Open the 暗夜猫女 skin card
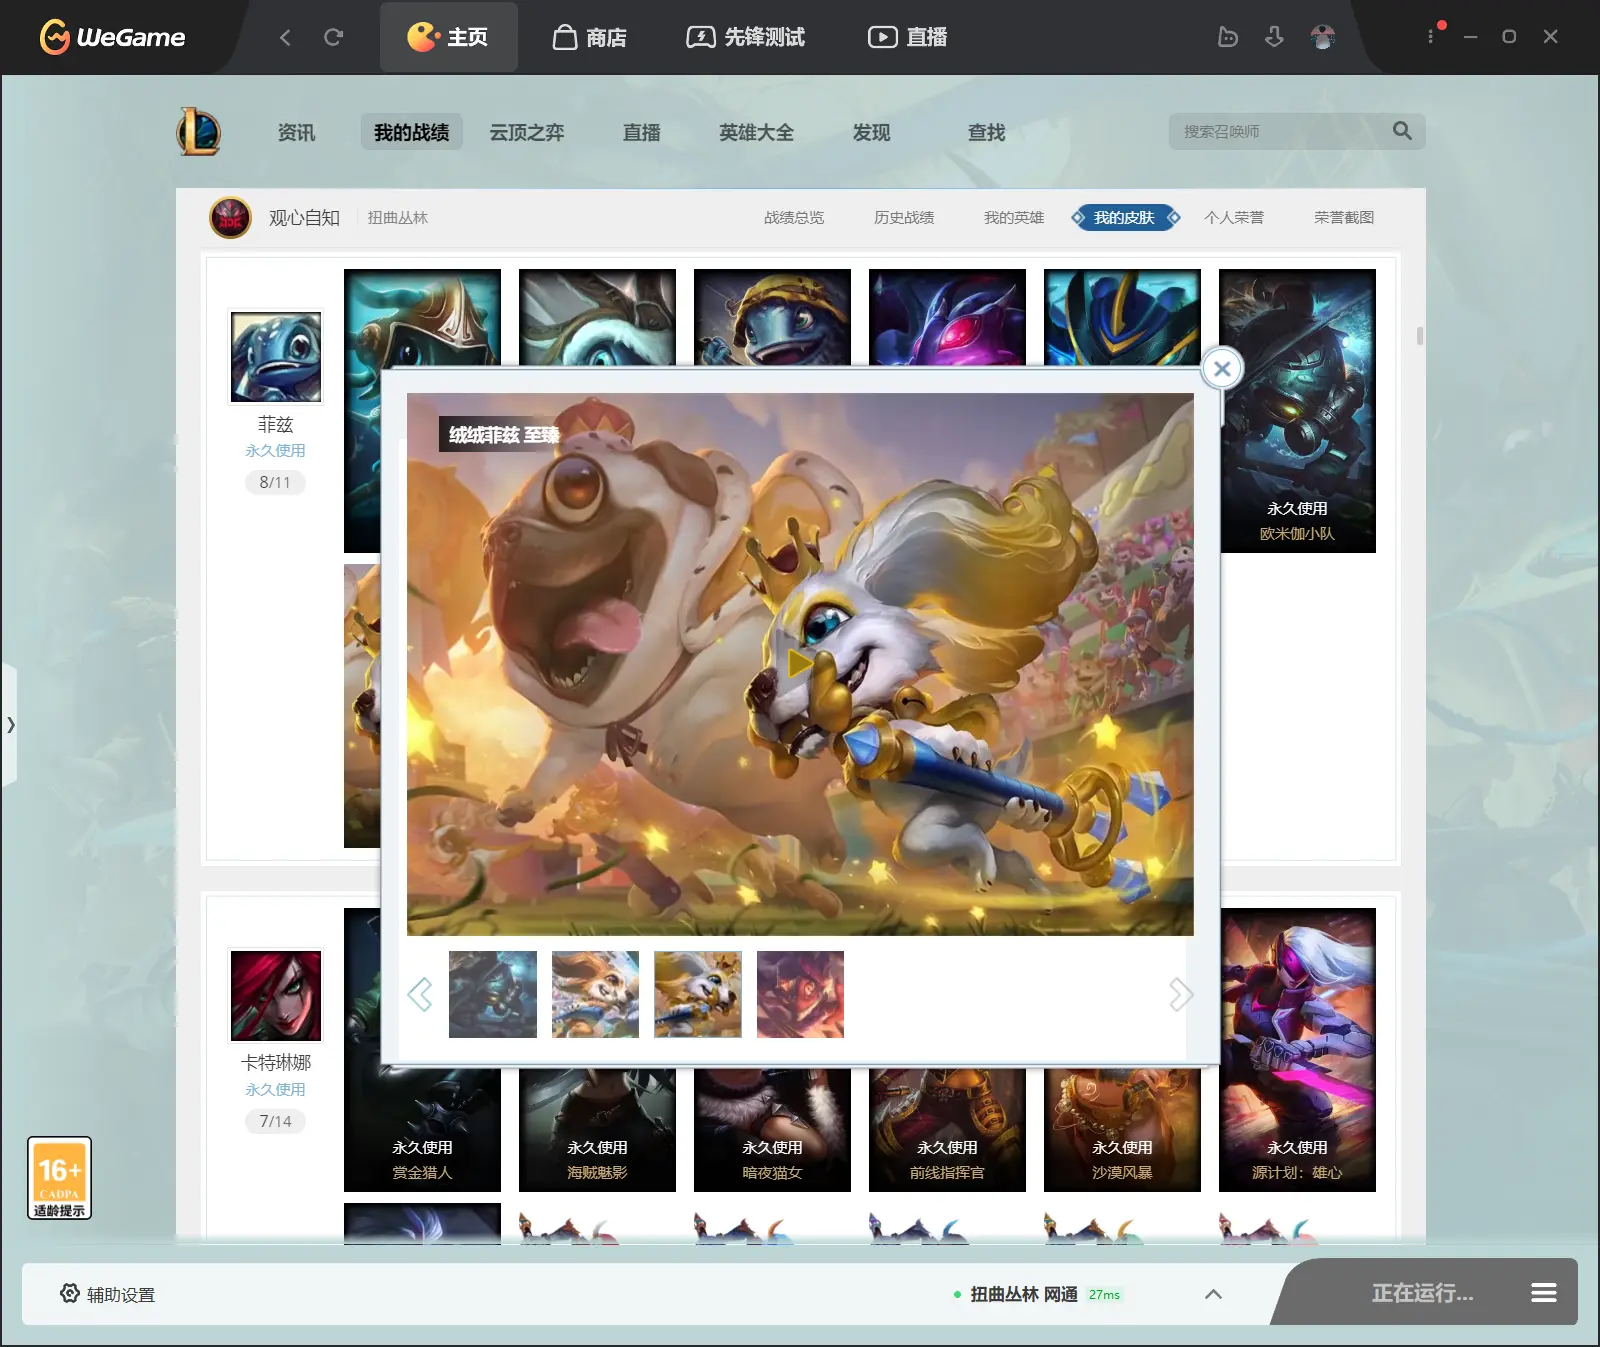 (772, 1130)
